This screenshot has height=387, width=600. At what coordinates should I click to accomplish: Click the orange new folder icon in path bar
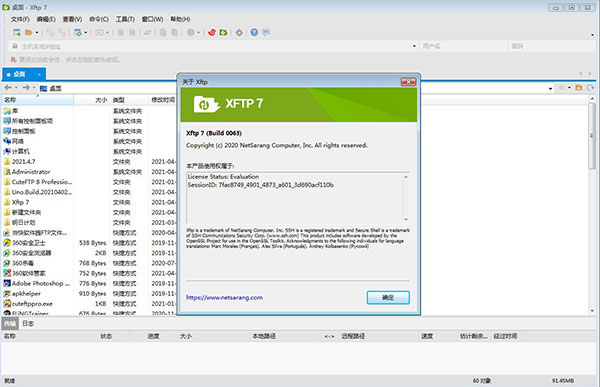tap(579, 88)
